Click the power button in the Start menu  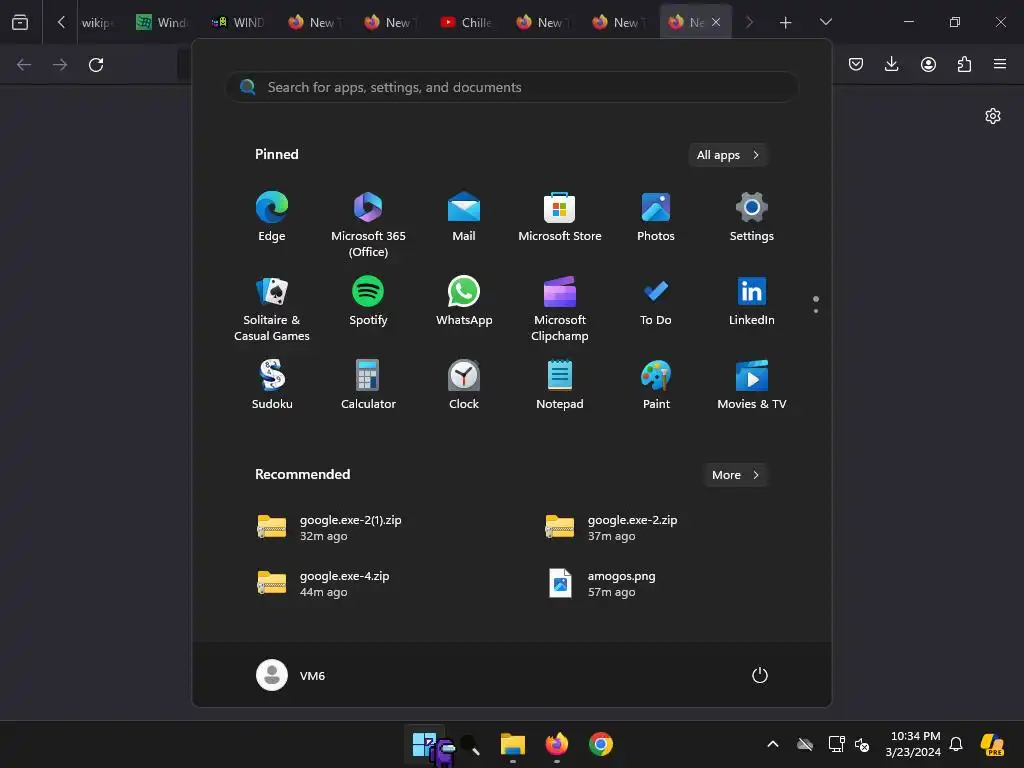(x=760, y=675)
